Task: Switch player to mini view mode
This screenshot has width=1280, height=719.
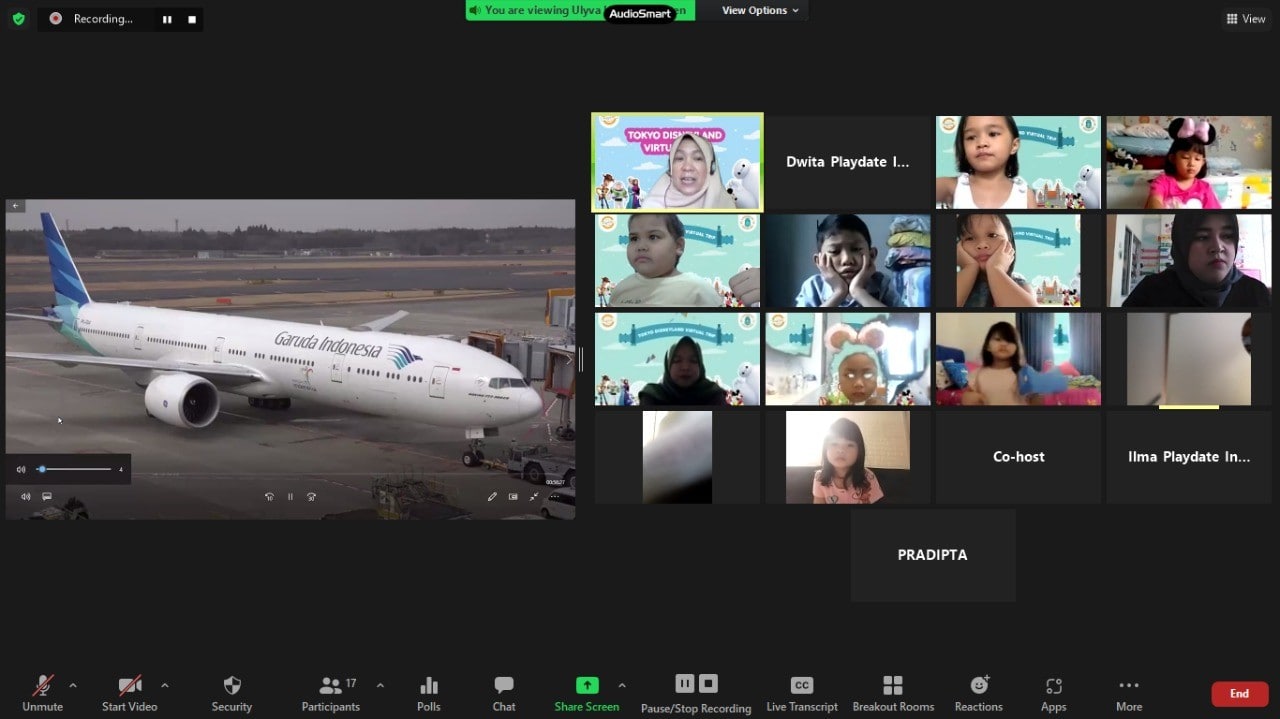Action: point(513,496)
